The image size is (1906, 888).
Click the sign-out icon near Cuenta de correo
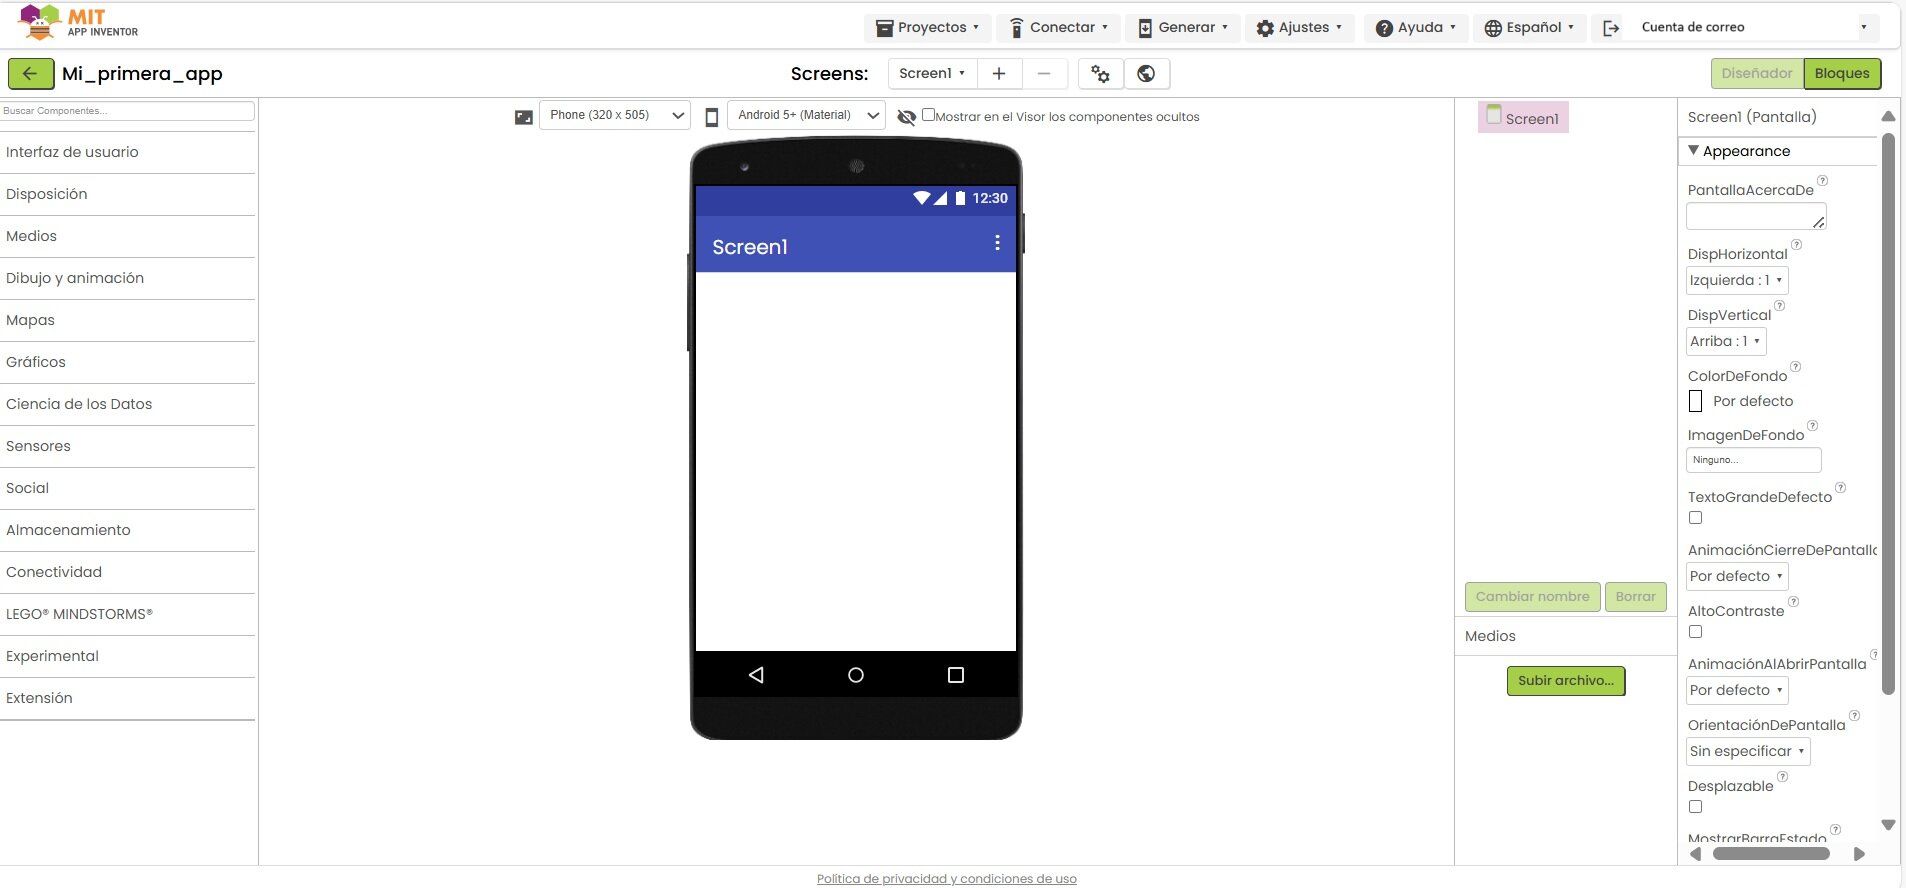(1611, 28)
